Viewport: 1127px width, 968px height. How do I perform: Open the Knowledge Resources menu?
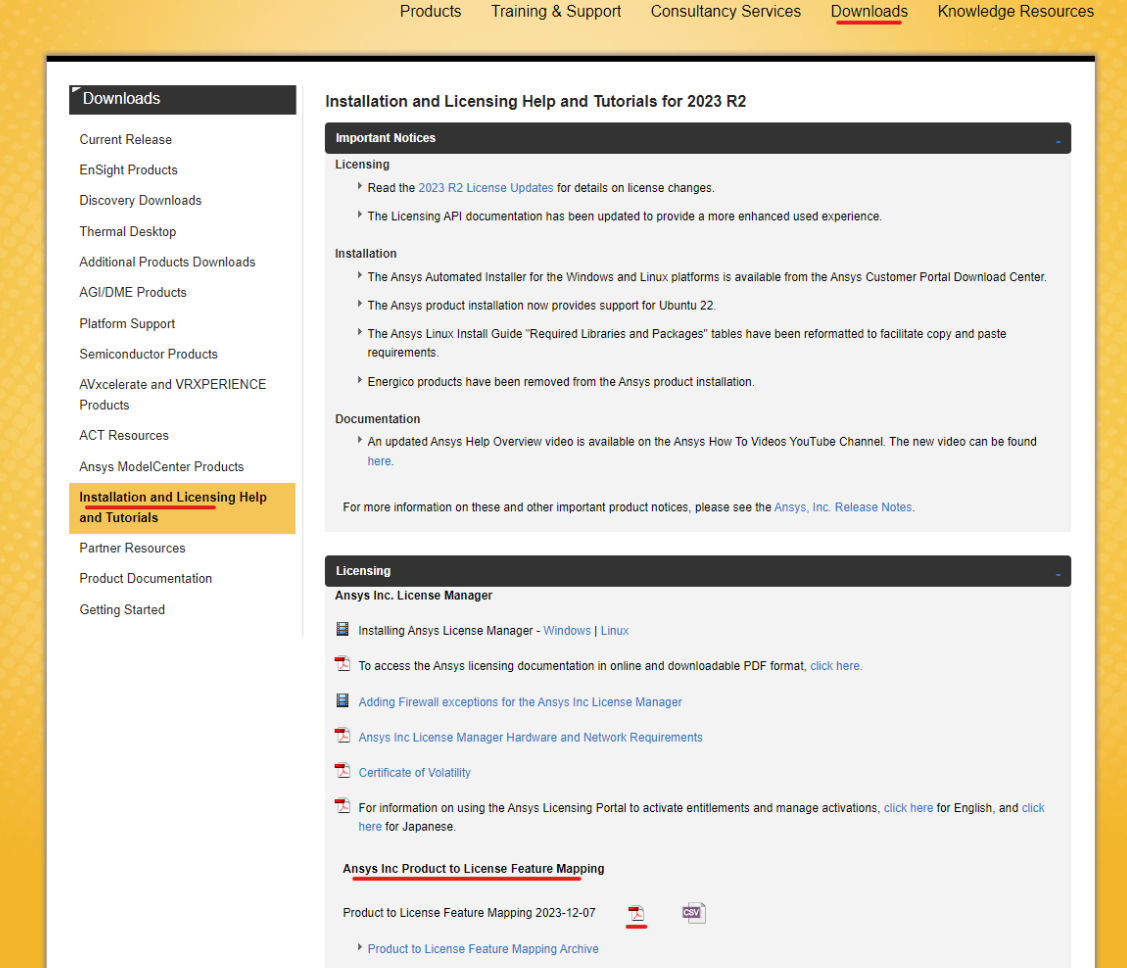pyautogui.click(x=1015, y=12)
